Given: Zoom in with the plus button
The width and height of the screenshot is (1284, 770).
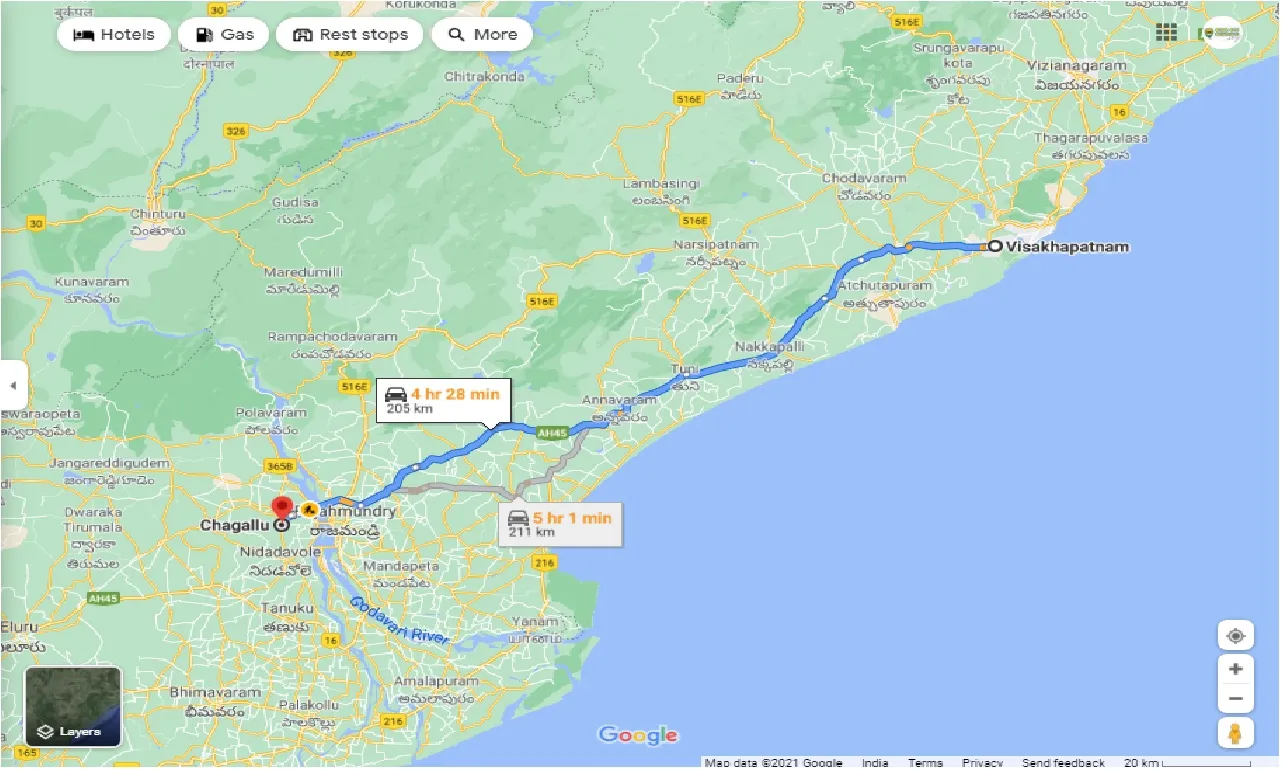Looking at the screenshot, I should (1236, 669).
